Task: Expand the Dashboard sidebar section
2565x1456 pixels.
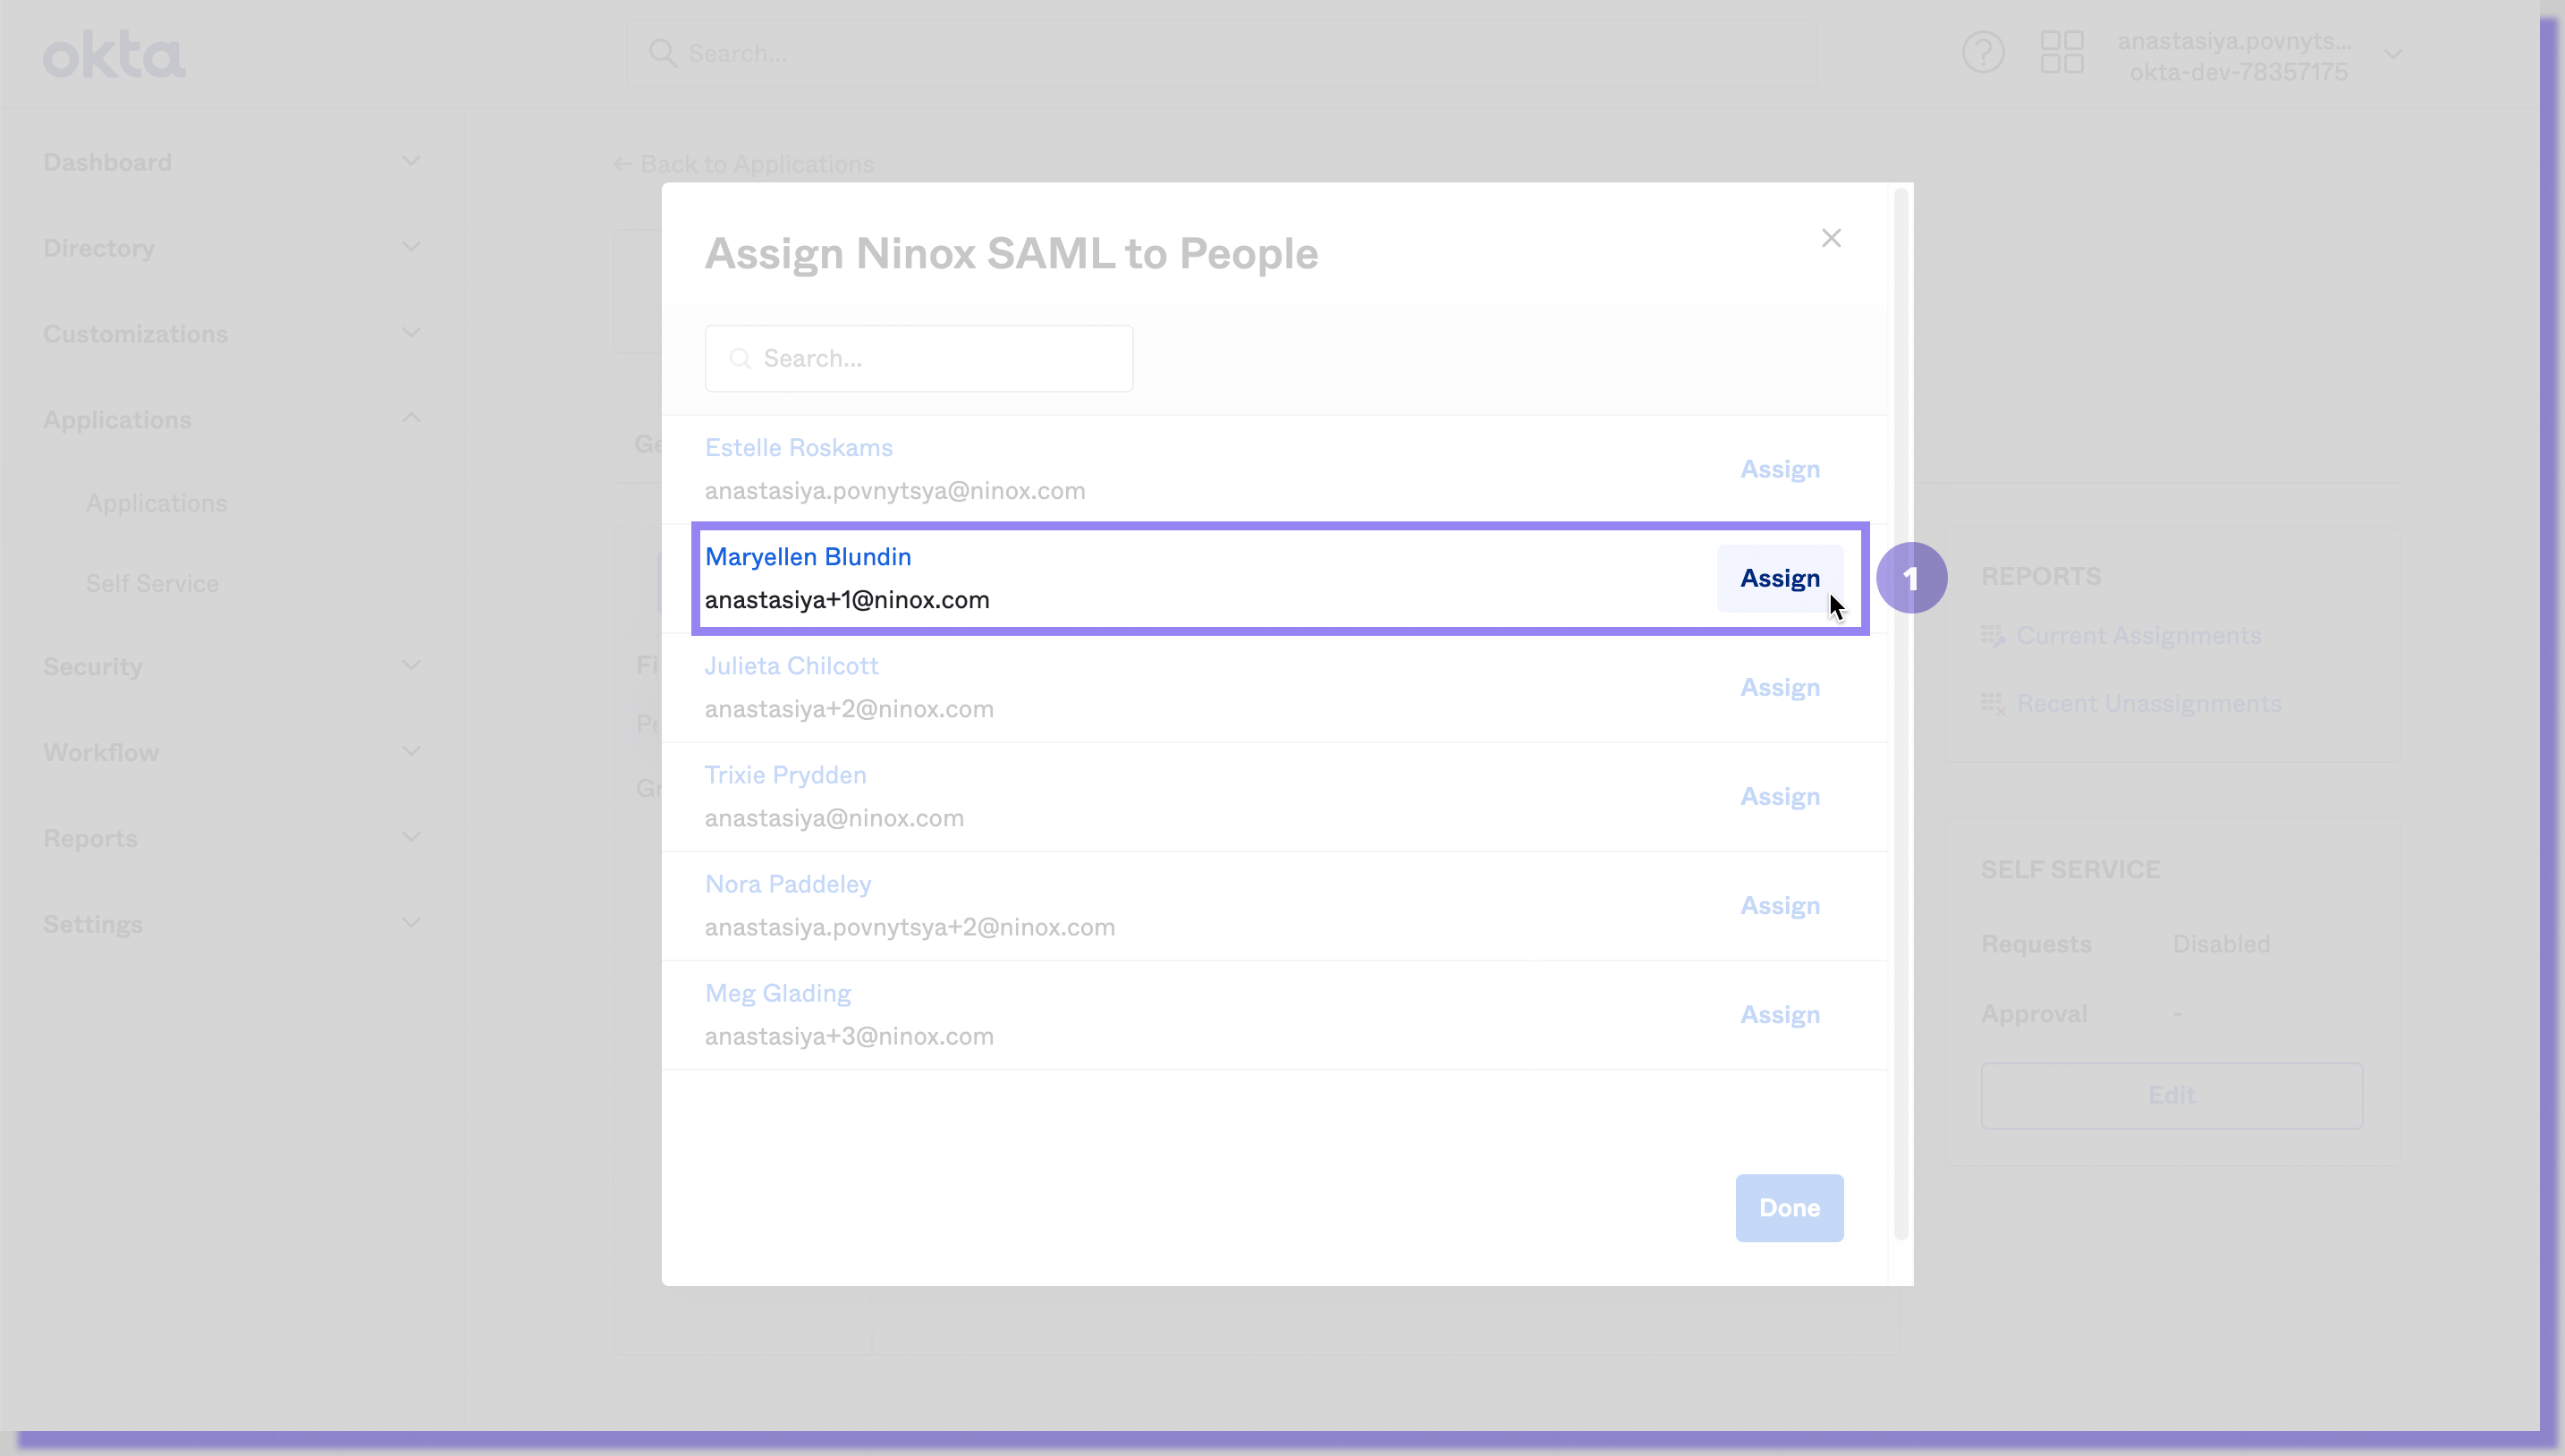Action: click(x=411, y=161)
